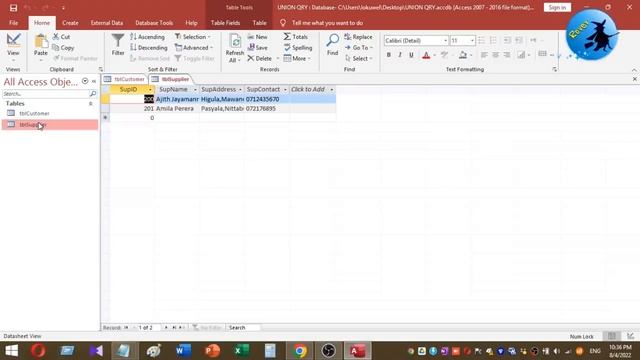Open the Filter tool
Image resolution: width=640 pixels, height=360 pixels.
point(118,45)
